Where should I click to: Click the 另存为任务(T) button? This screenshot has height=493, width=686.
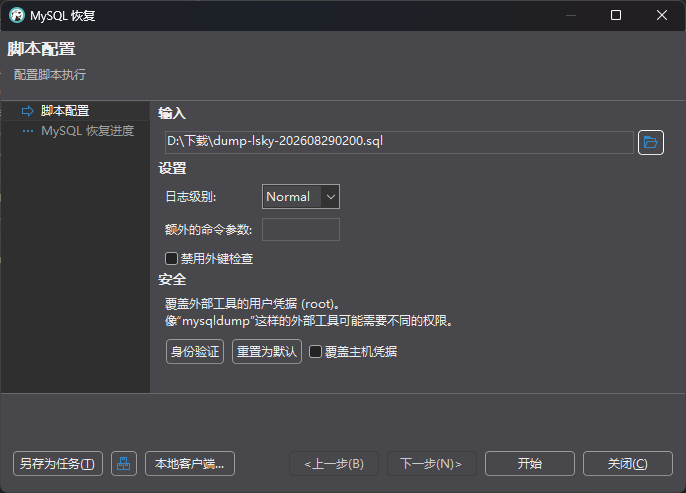coord(58,464)
